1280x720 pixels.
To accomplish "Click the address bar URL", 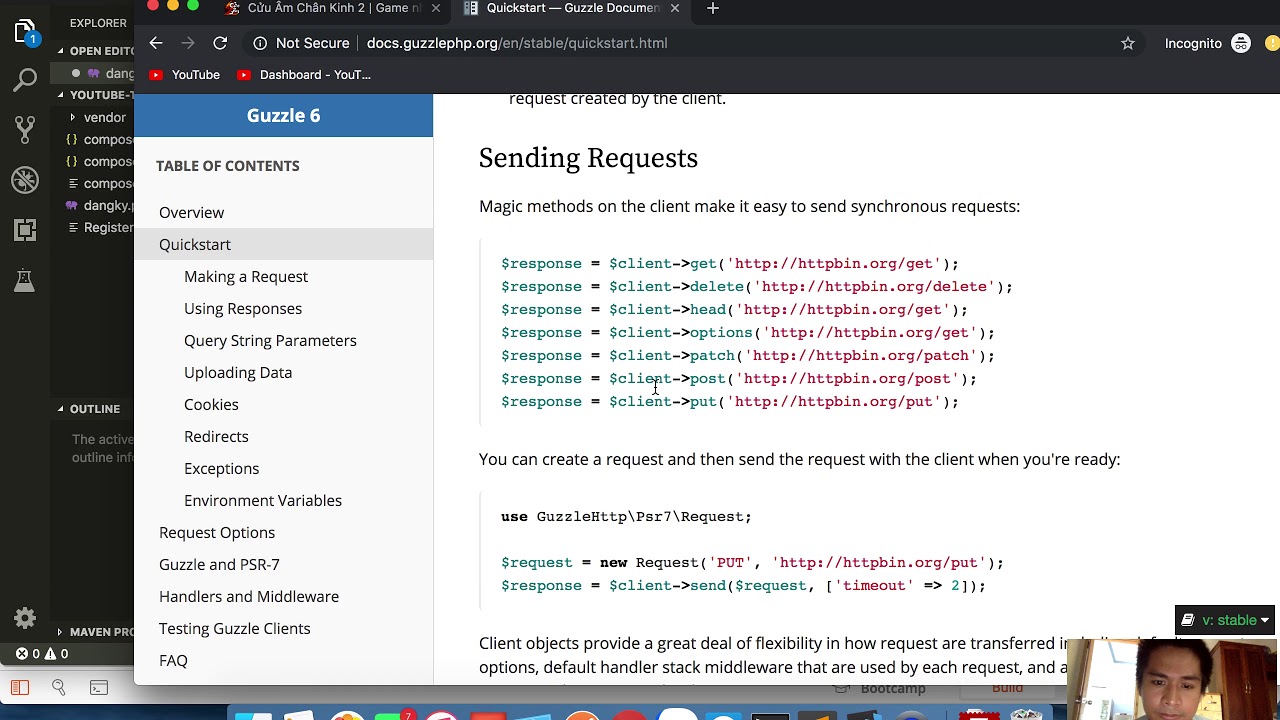I will [x=517, y=43].
